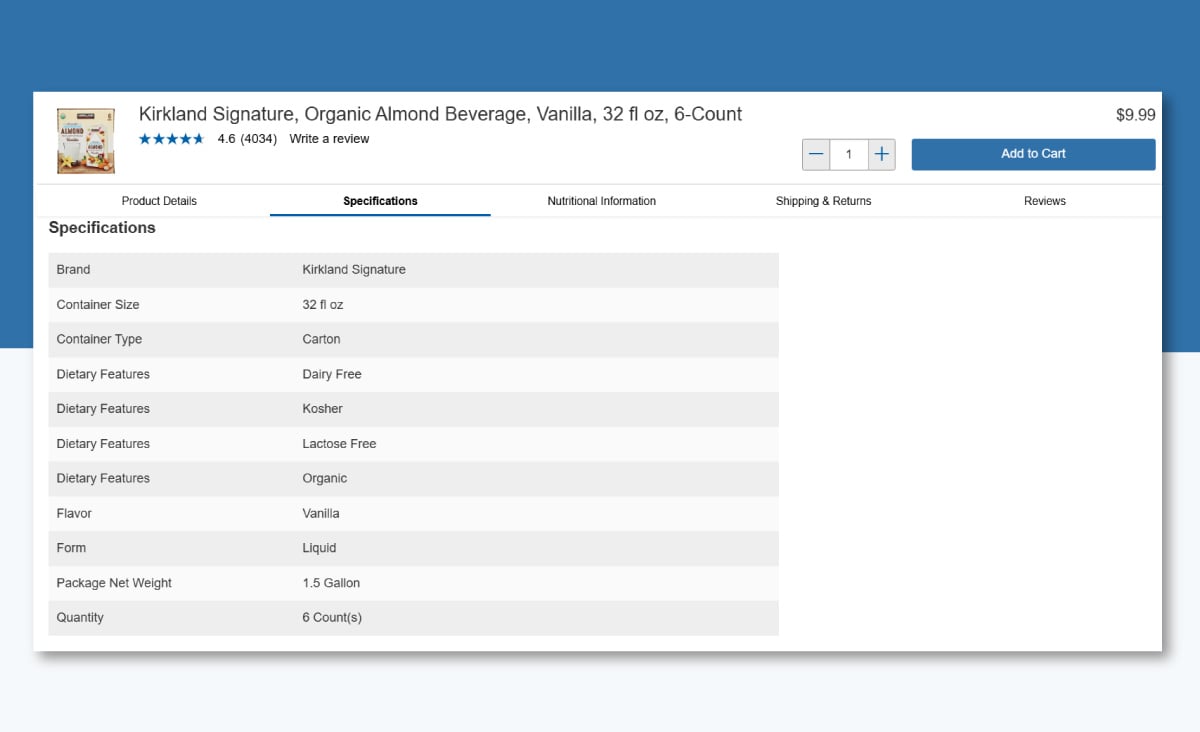Decrease quantity with the minus button
1200x732 pixels.
[816, 154]
